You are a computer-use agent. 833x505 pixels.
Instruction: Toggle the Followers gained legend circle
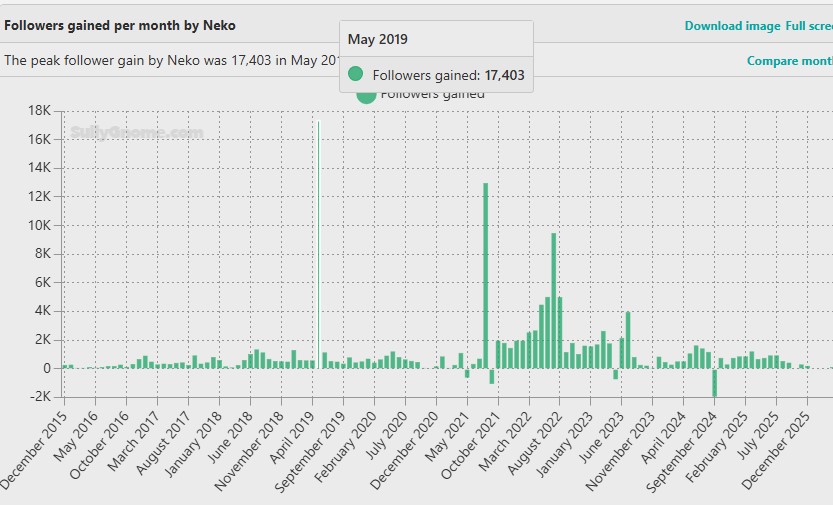(366, 96)
